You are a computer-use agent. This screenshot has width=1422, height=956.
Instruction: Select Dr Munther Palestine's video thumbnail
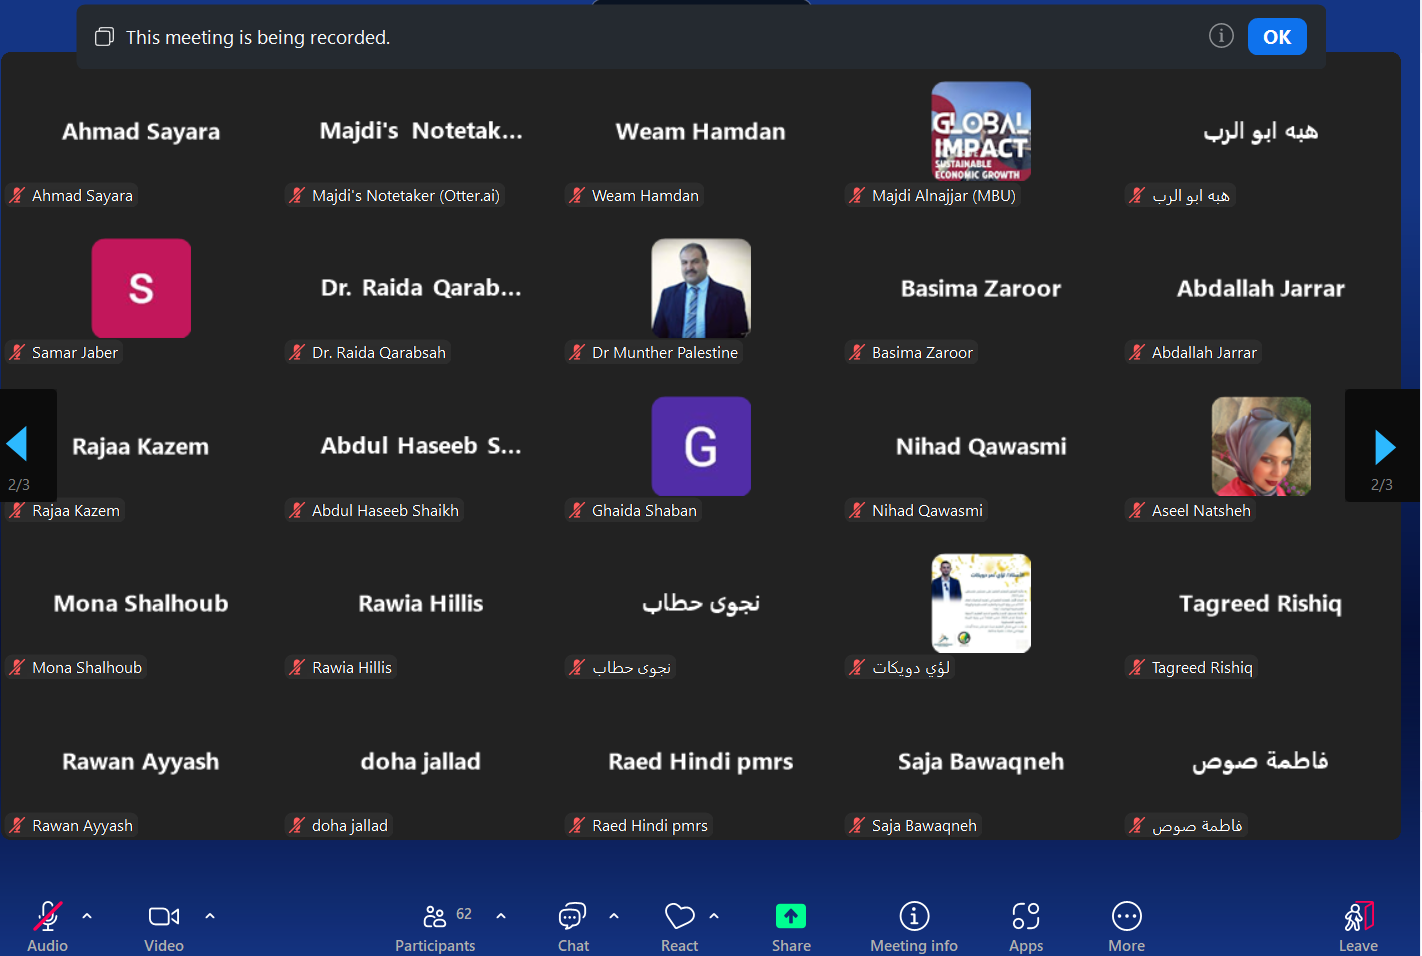pos(701,288)
